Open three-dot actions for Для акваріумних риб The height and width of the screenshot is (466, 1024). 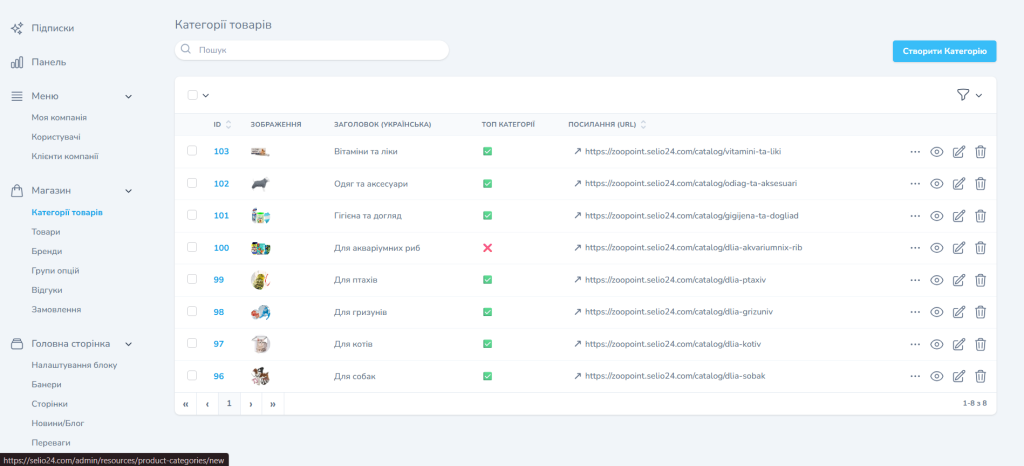coord(914,248)
